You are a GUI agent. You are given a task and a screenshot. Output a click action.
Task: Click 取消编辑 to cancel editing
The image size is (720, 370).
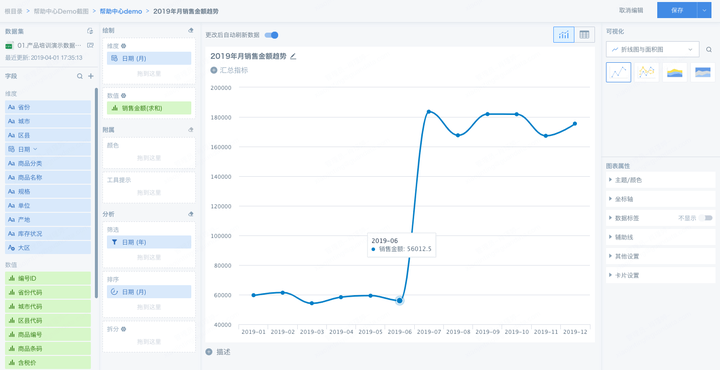[631, 10]
